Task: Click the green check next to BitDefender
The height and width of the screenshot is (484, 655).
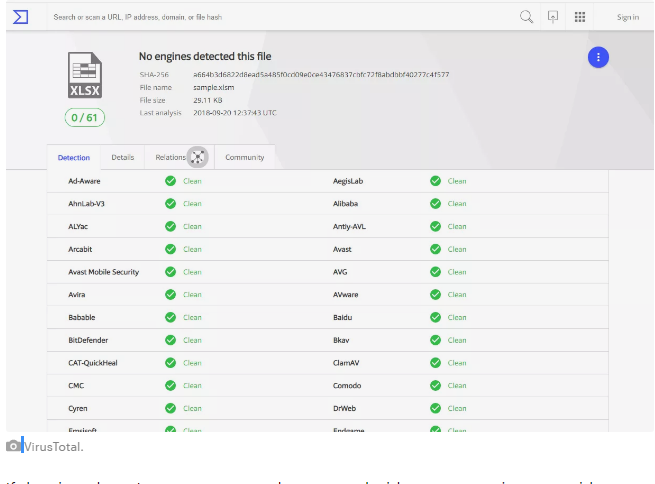Action: tap(170, 340)
